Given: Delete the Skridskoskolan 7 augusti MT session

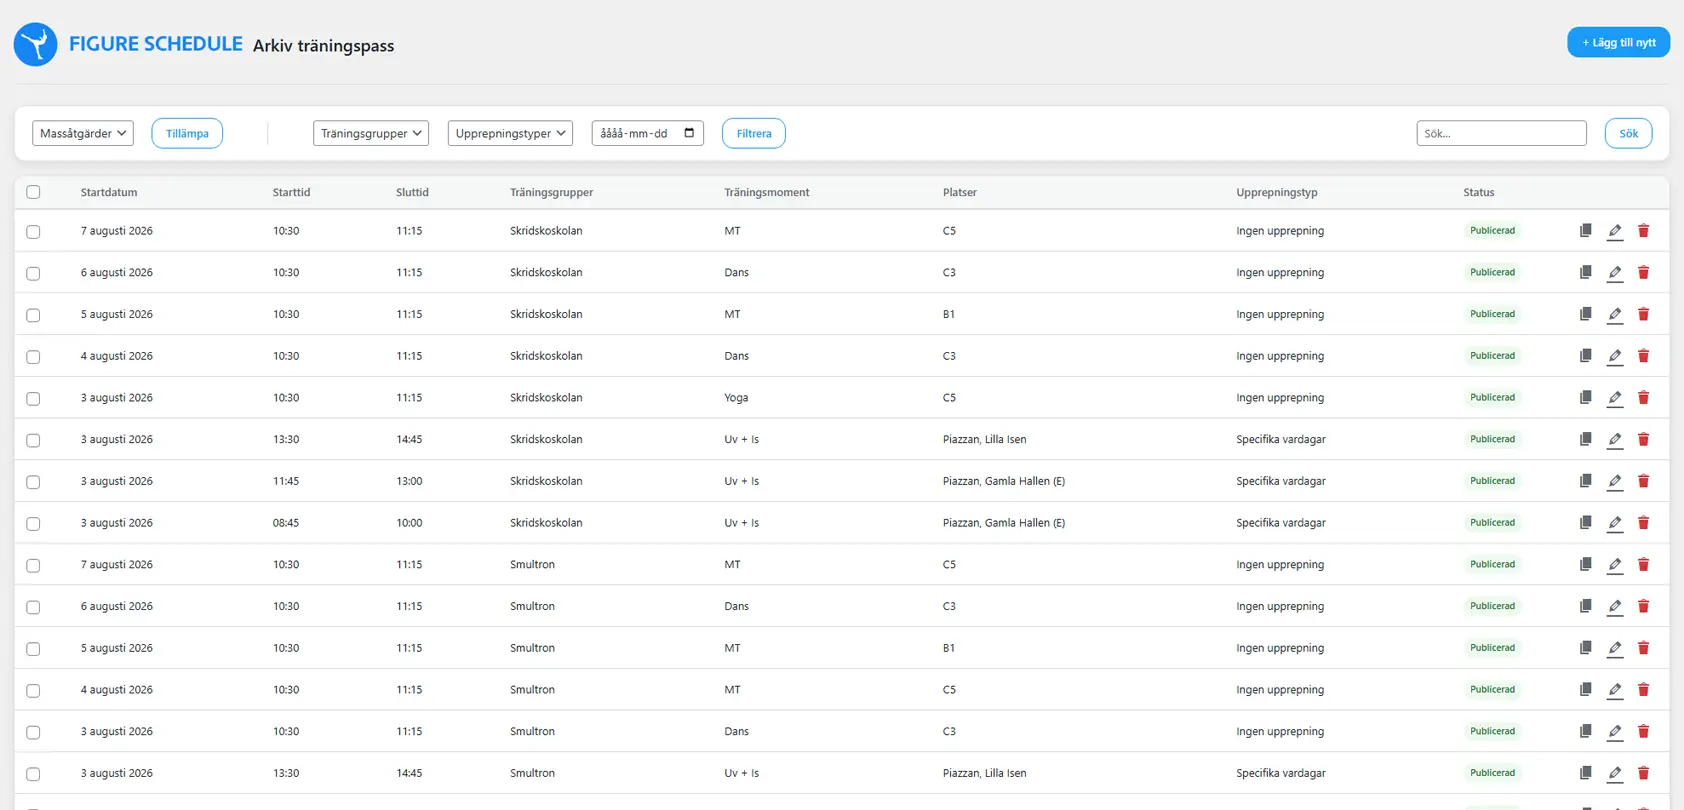Looking at the screenshot, I should click(1643, 231).
